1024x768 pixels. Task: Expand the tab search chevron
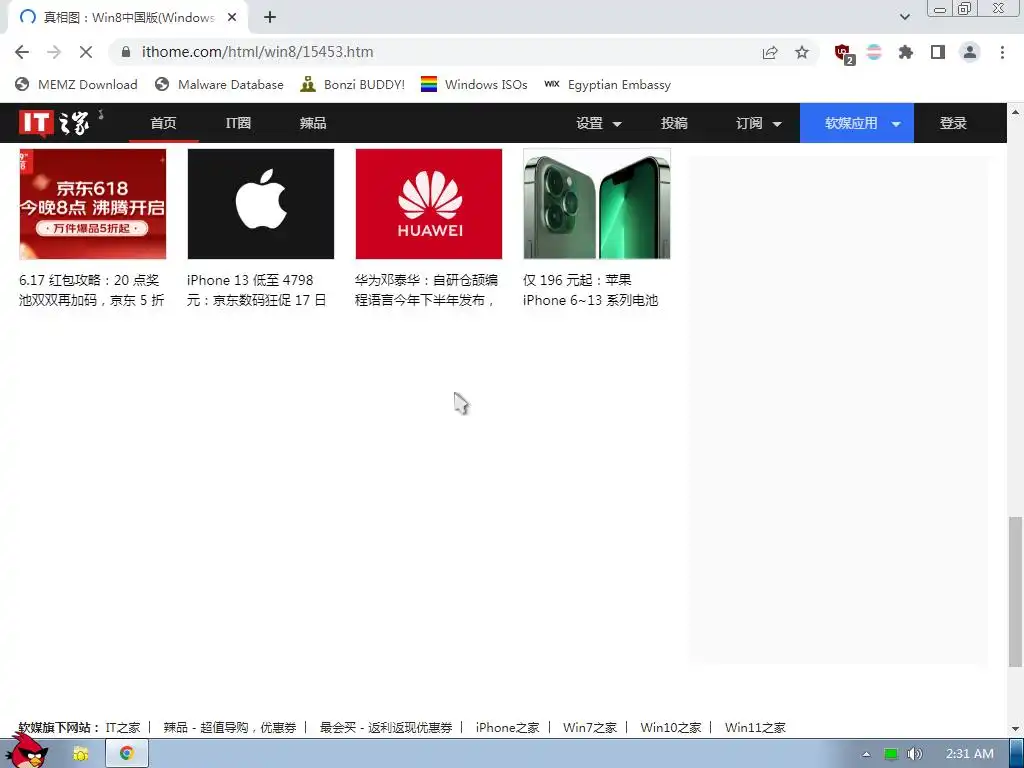tap(904, 17)
